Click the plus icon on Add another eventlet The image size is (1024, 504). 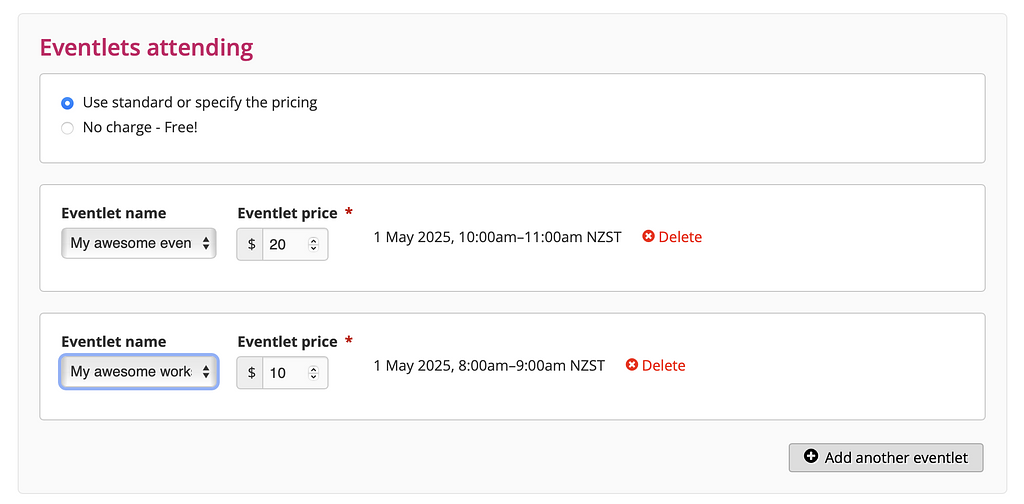[x=811, y=458]
